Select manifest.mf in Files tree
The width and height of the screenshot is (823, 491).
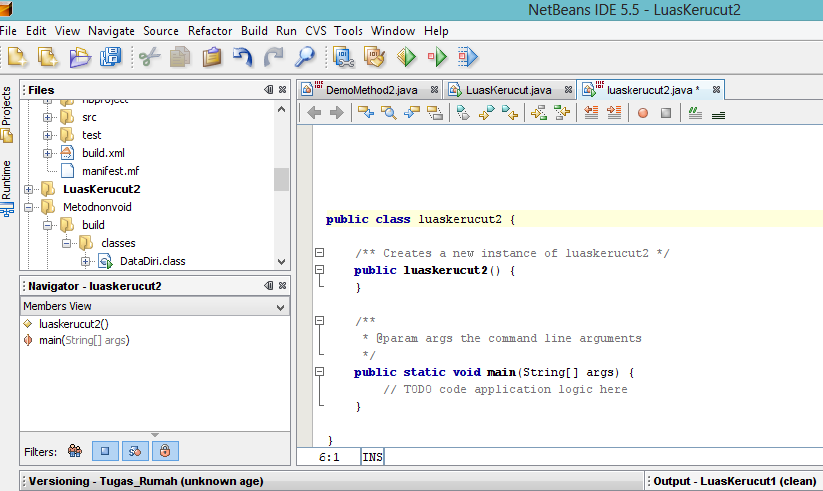pyautogui.click(x=110, y=171)
